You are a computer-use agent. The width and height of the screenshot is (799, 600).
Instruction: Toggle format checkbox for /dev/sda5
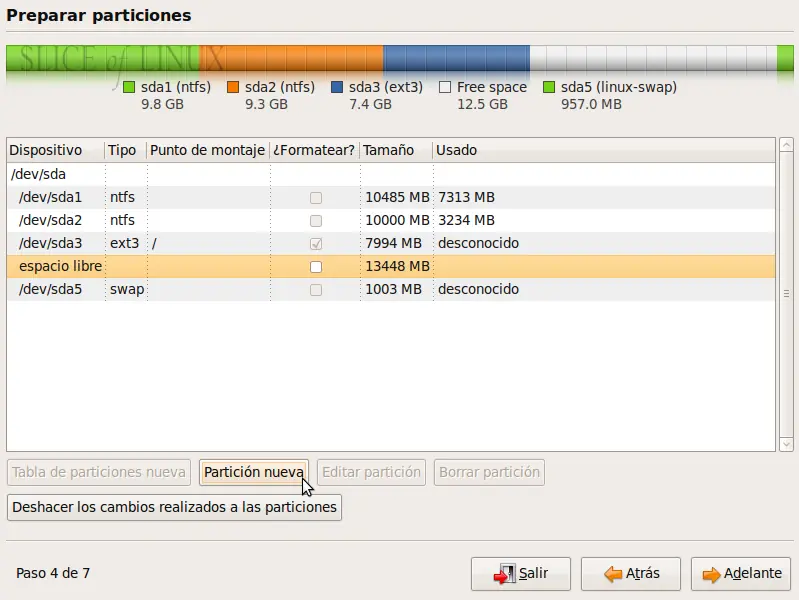[x=316, y=290]
